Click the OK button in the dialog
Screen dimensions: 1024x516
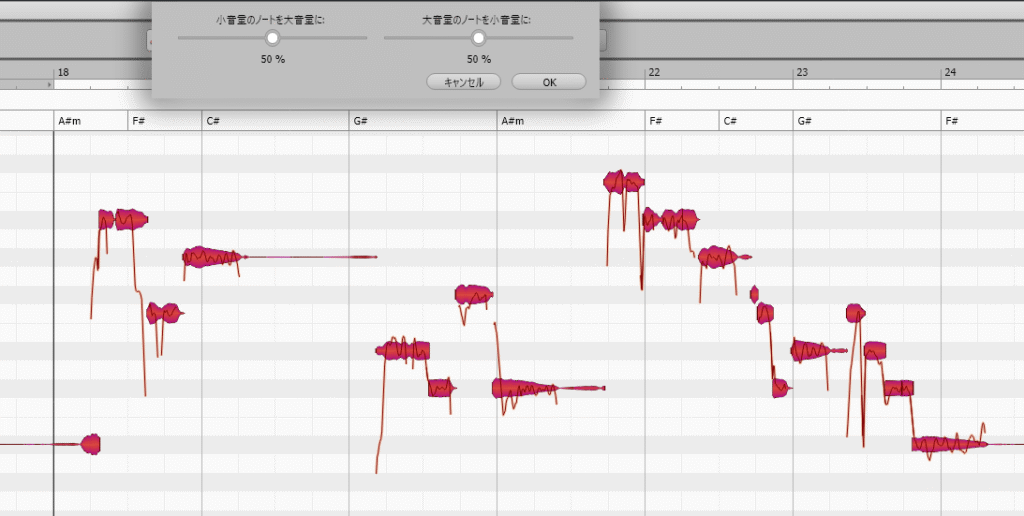[x=549, y=82]
